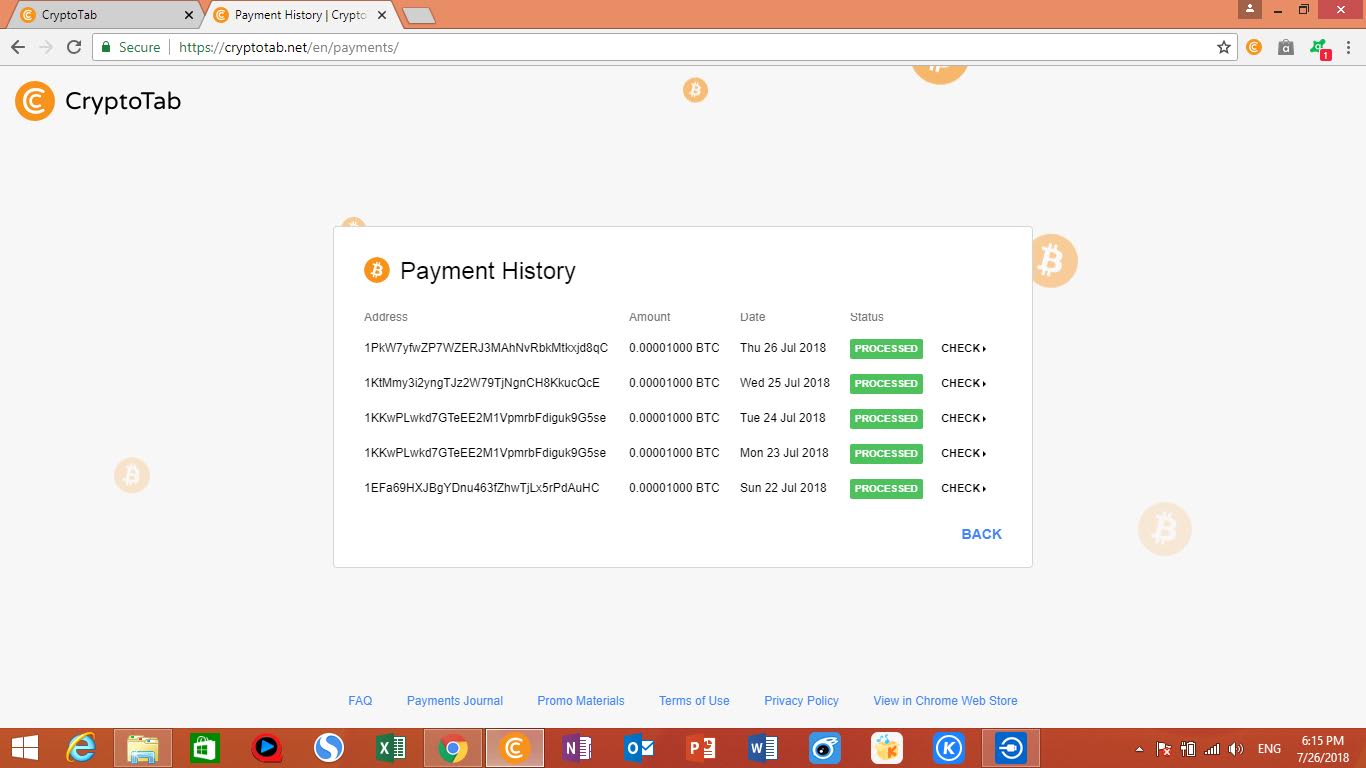
Task: Click the BACK button below payments
Action: pyautogui.click(x=980, y=534)
